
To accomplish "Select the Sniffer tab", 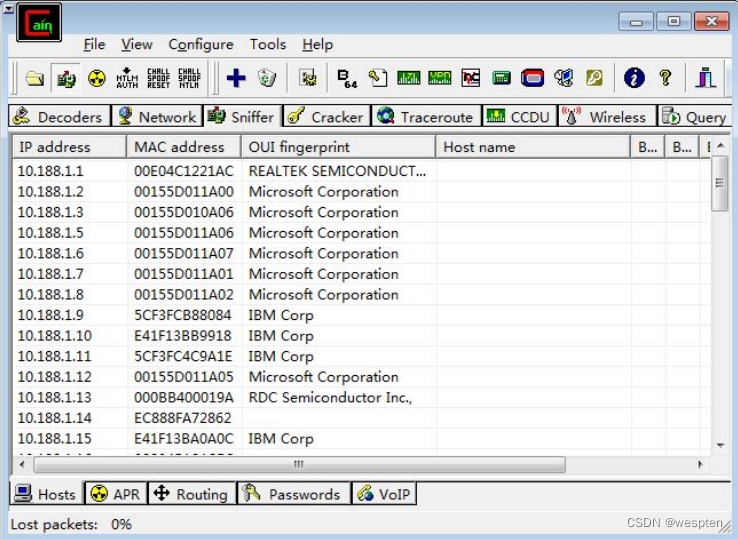I will pos(242,116).
